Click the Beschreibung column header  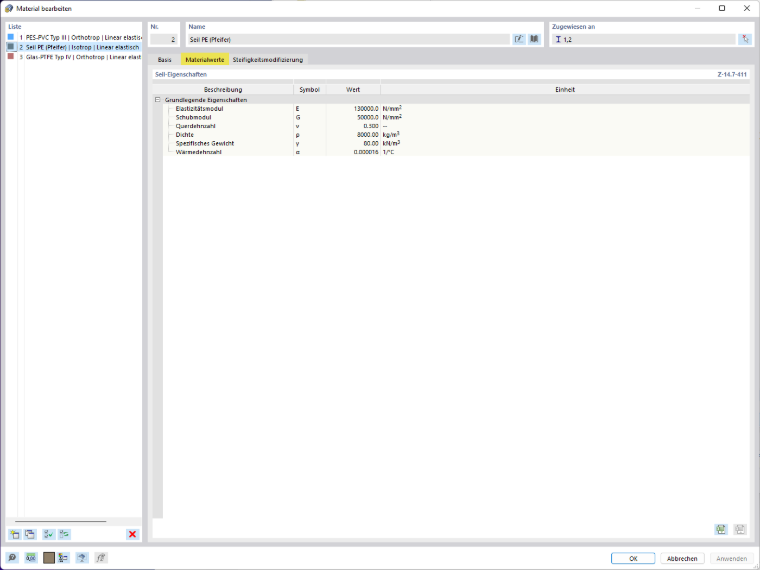click(x=223, y=90)
